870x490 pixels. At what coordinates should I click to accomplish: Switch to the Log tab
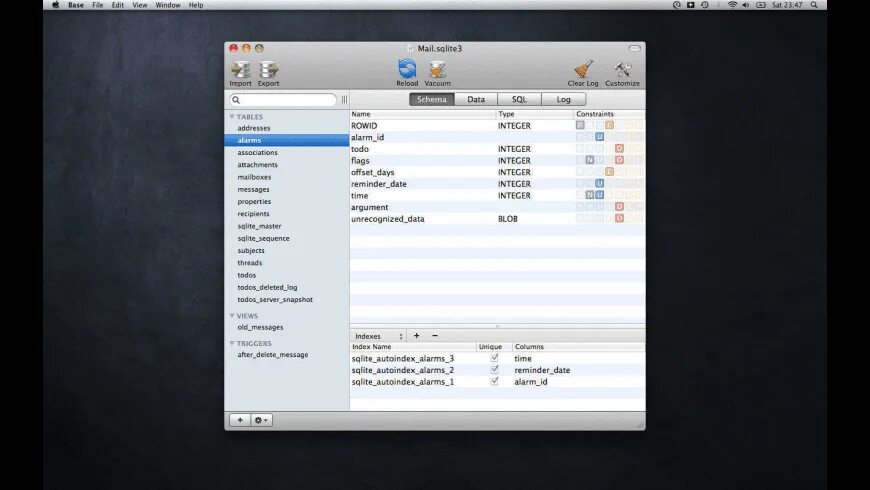(564, 99)
